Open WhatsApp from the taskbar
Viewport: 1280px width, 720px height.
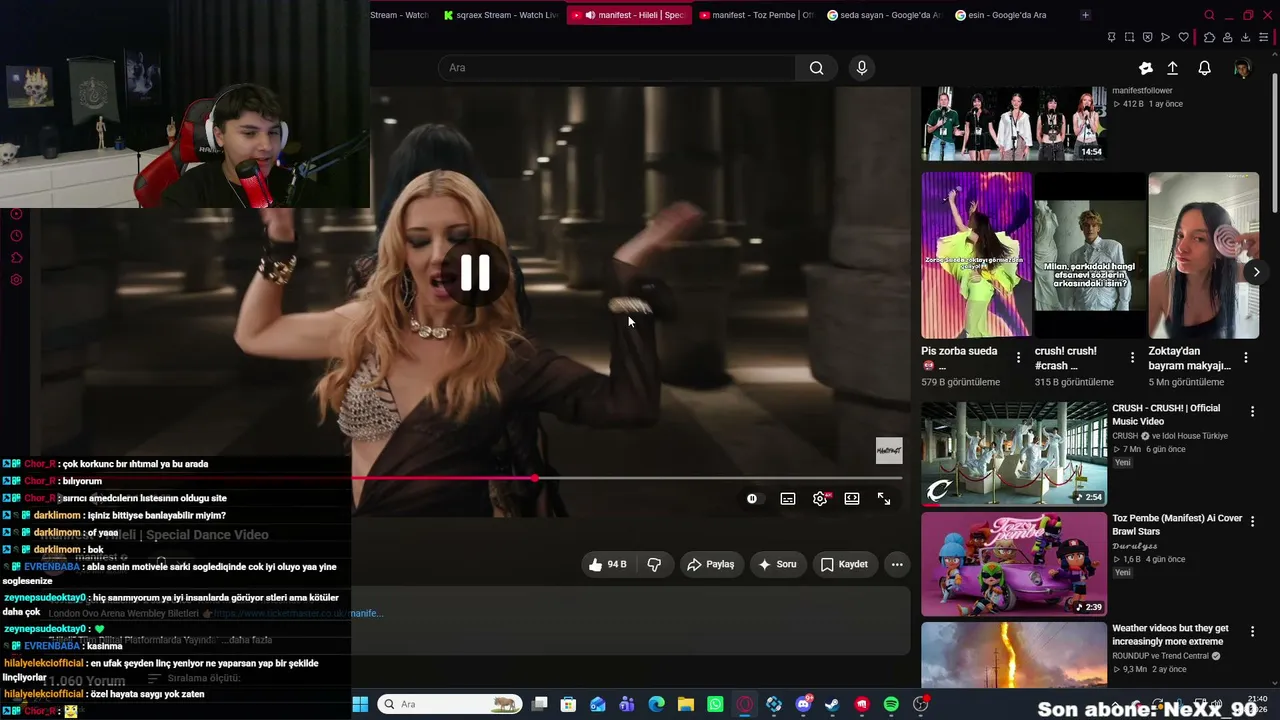point(715,704)
